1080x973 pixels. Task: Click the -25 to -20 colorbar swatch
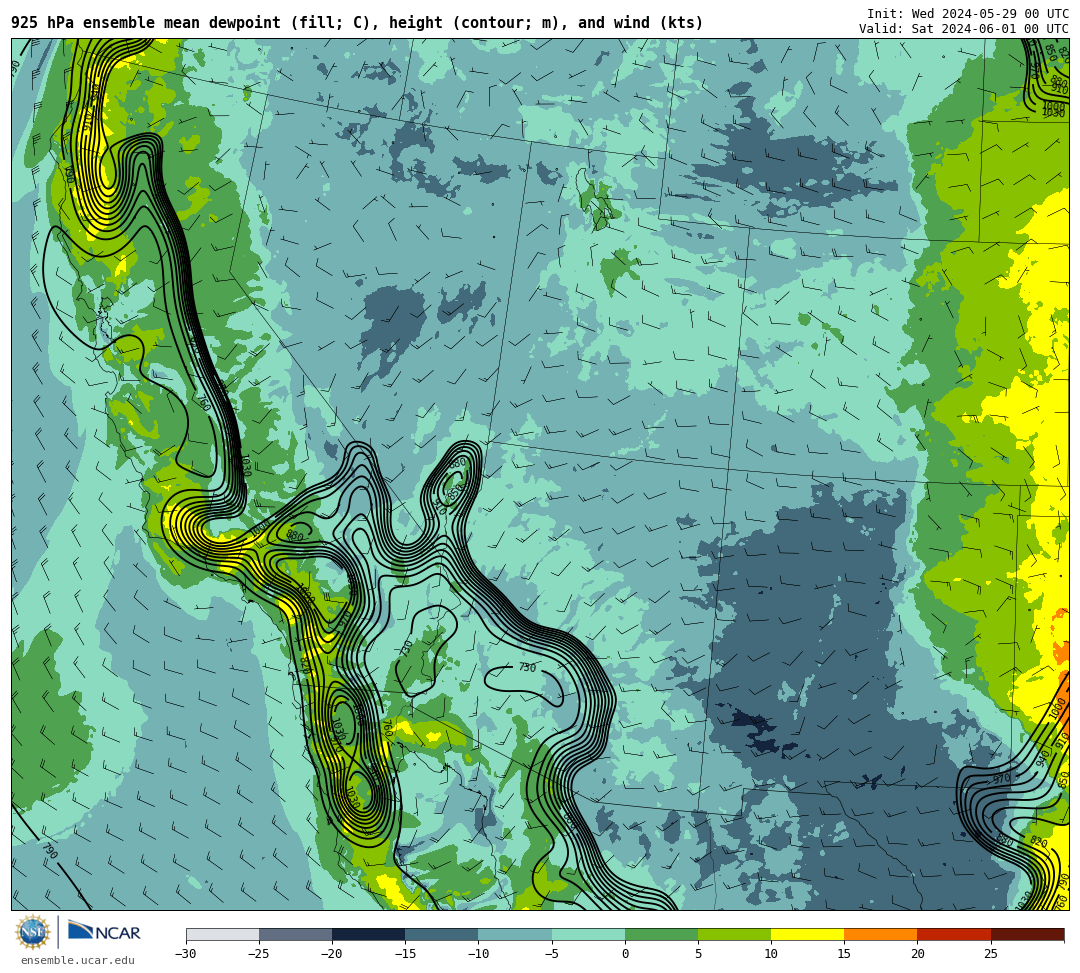tap(295, 934)
